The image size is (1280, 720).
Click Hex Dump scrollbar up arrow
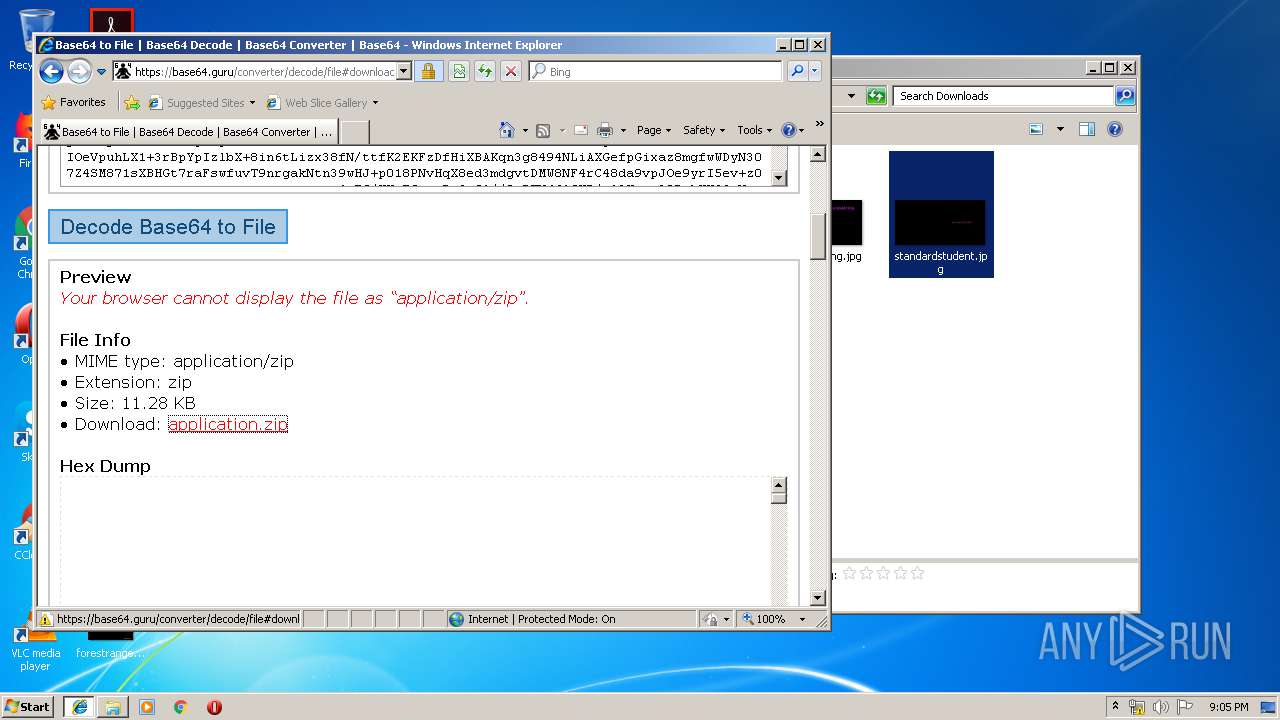(x=779, y=485)
